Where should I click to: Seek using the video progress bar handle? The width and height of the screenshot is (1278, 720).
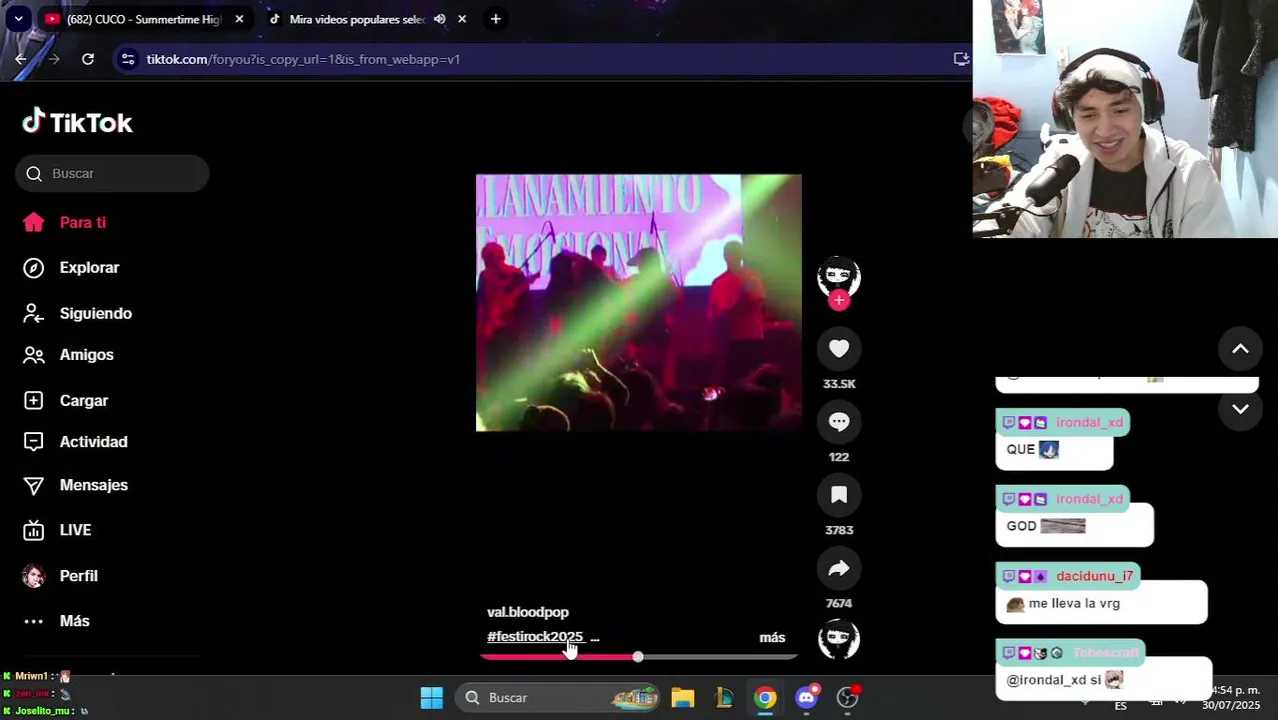pos(638,657)
